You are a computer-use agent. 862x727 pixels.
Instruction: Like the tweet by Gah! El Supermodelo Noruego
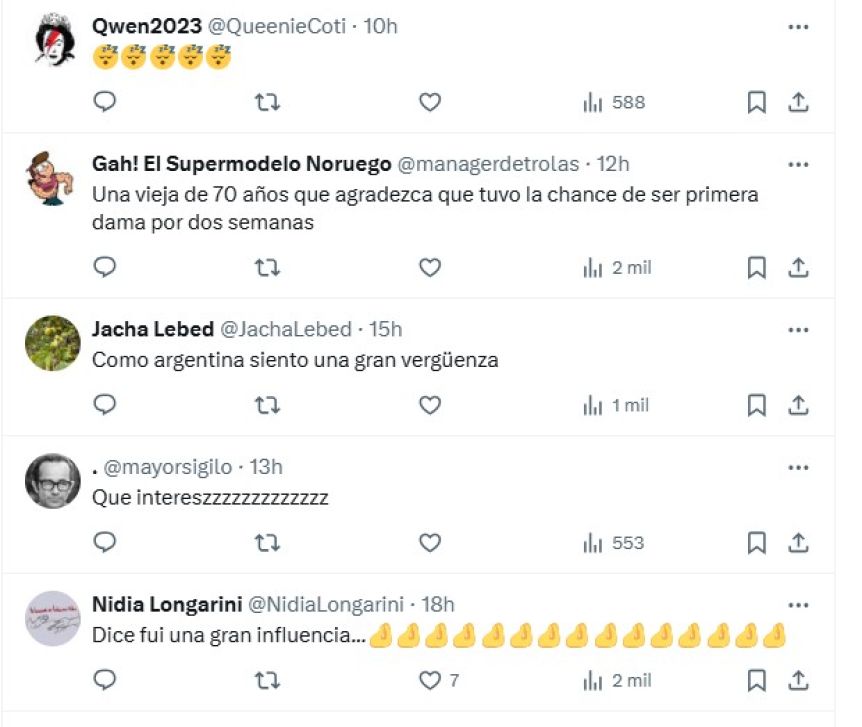(x=429, y=268)
